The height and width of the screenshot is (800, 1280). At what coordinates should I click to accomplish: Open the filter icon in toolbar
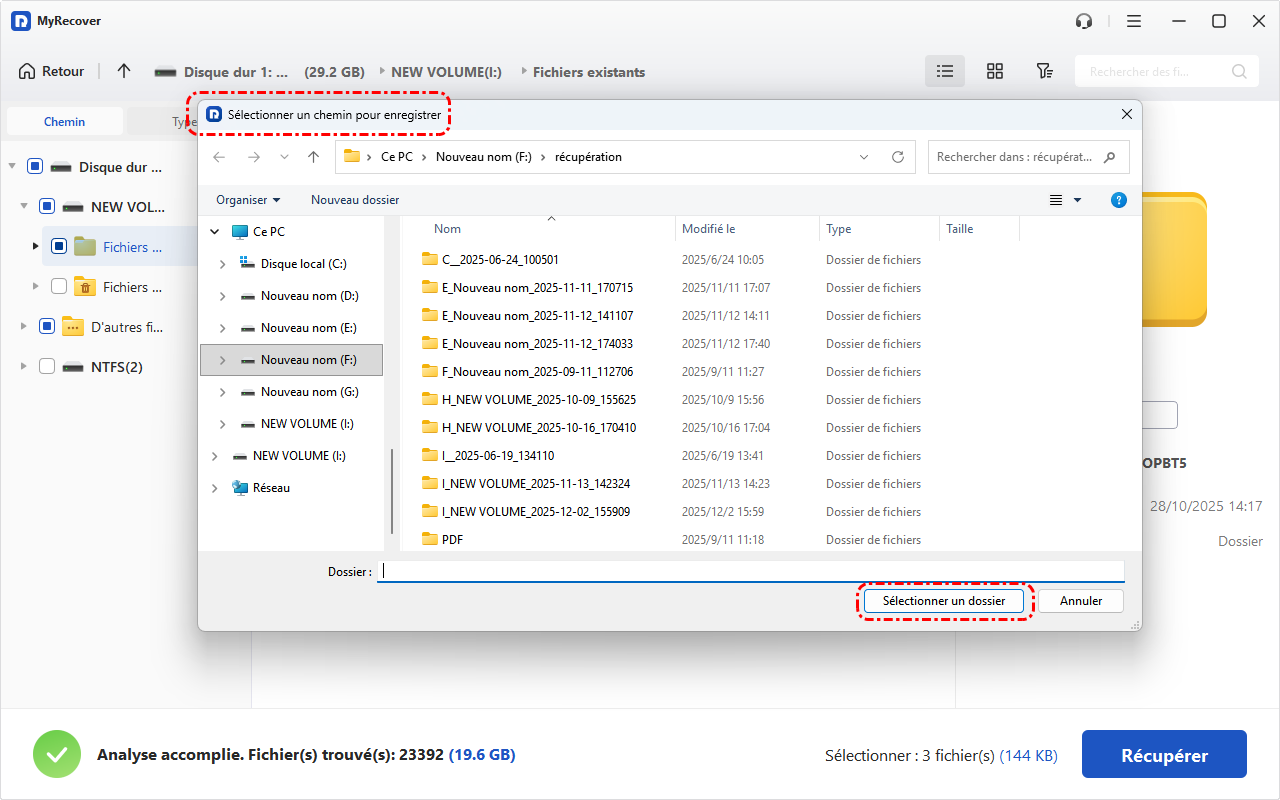pos(1044,71)
